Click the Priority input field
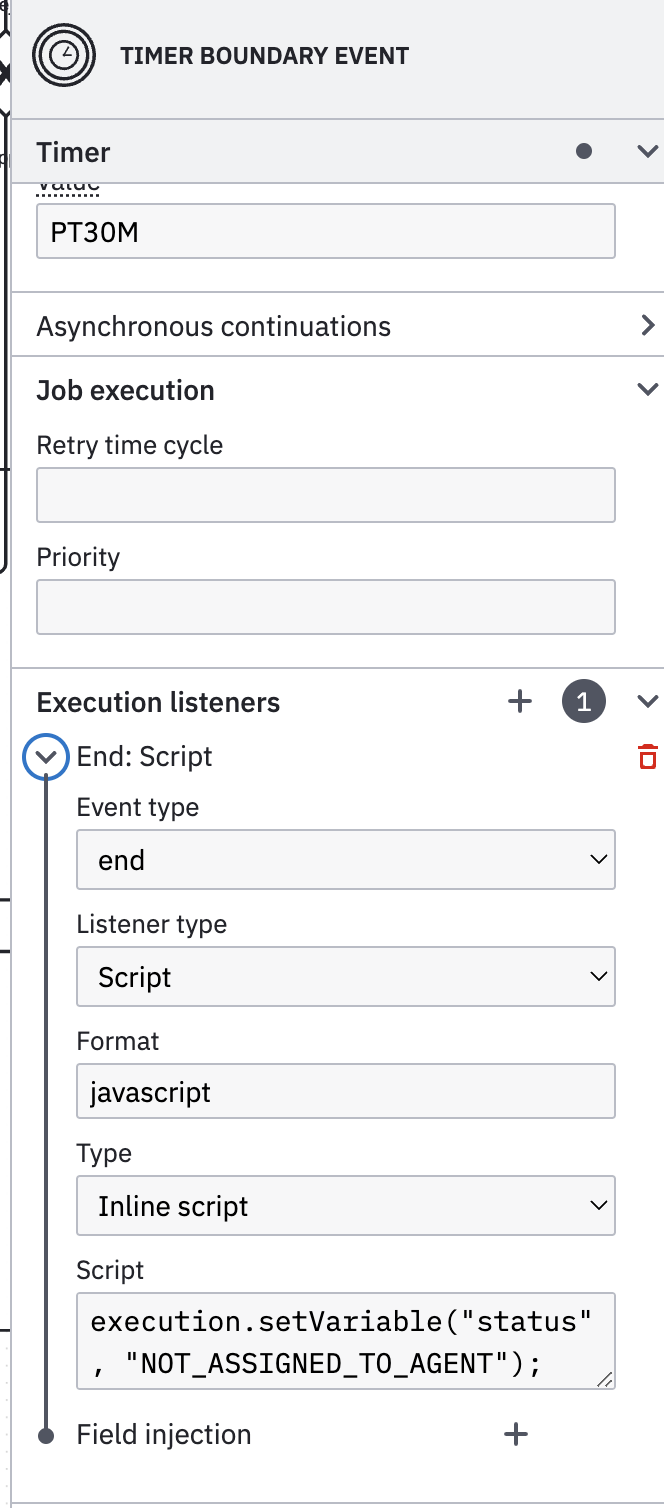 [x=325, y=607]
